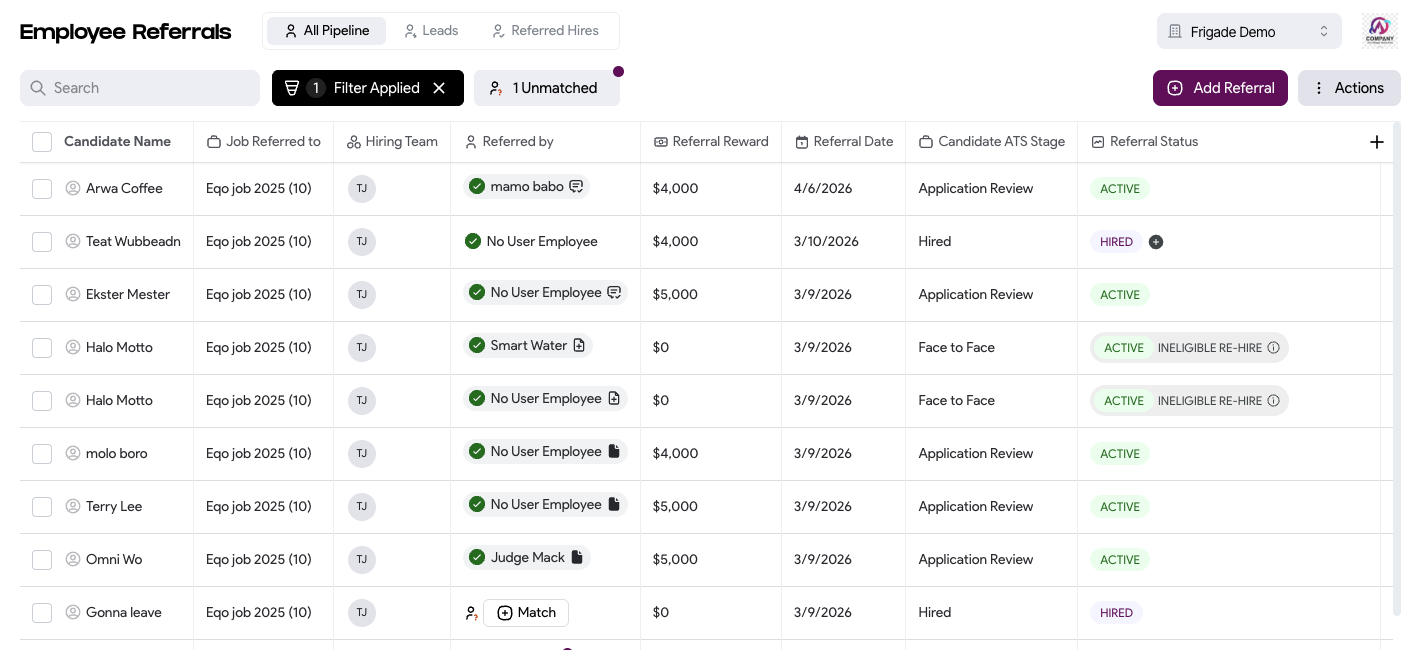Open file icon in molo boro's referrer chip
The width and height of the screenshot is (1406, 650).
pos(614,451)
